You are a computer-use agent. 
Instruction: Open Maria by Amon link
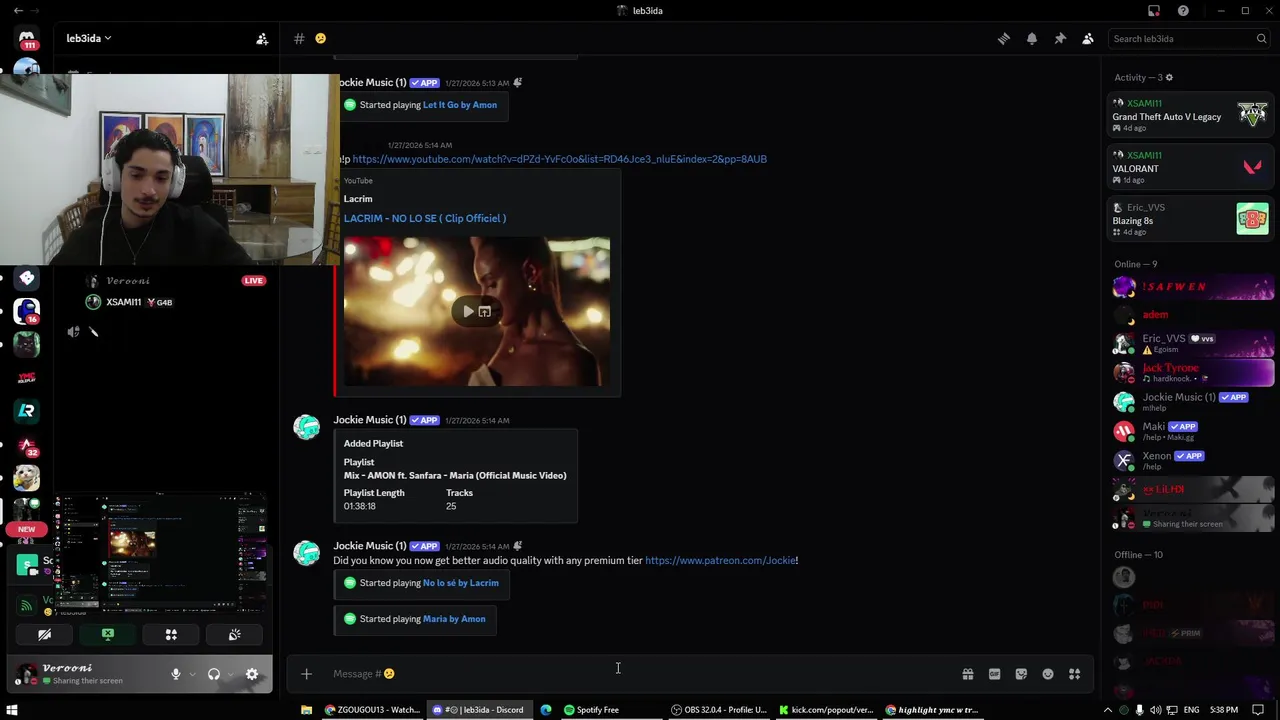click(x=454, y=619)
